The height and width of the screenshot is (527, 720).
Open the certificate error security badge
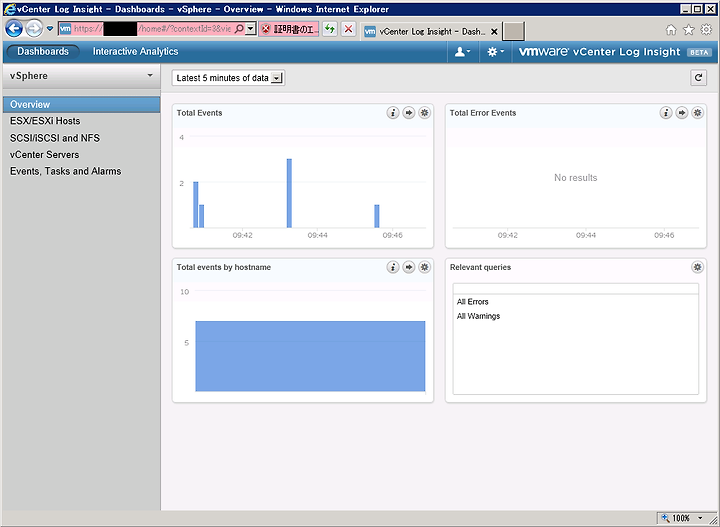[289, 29]
